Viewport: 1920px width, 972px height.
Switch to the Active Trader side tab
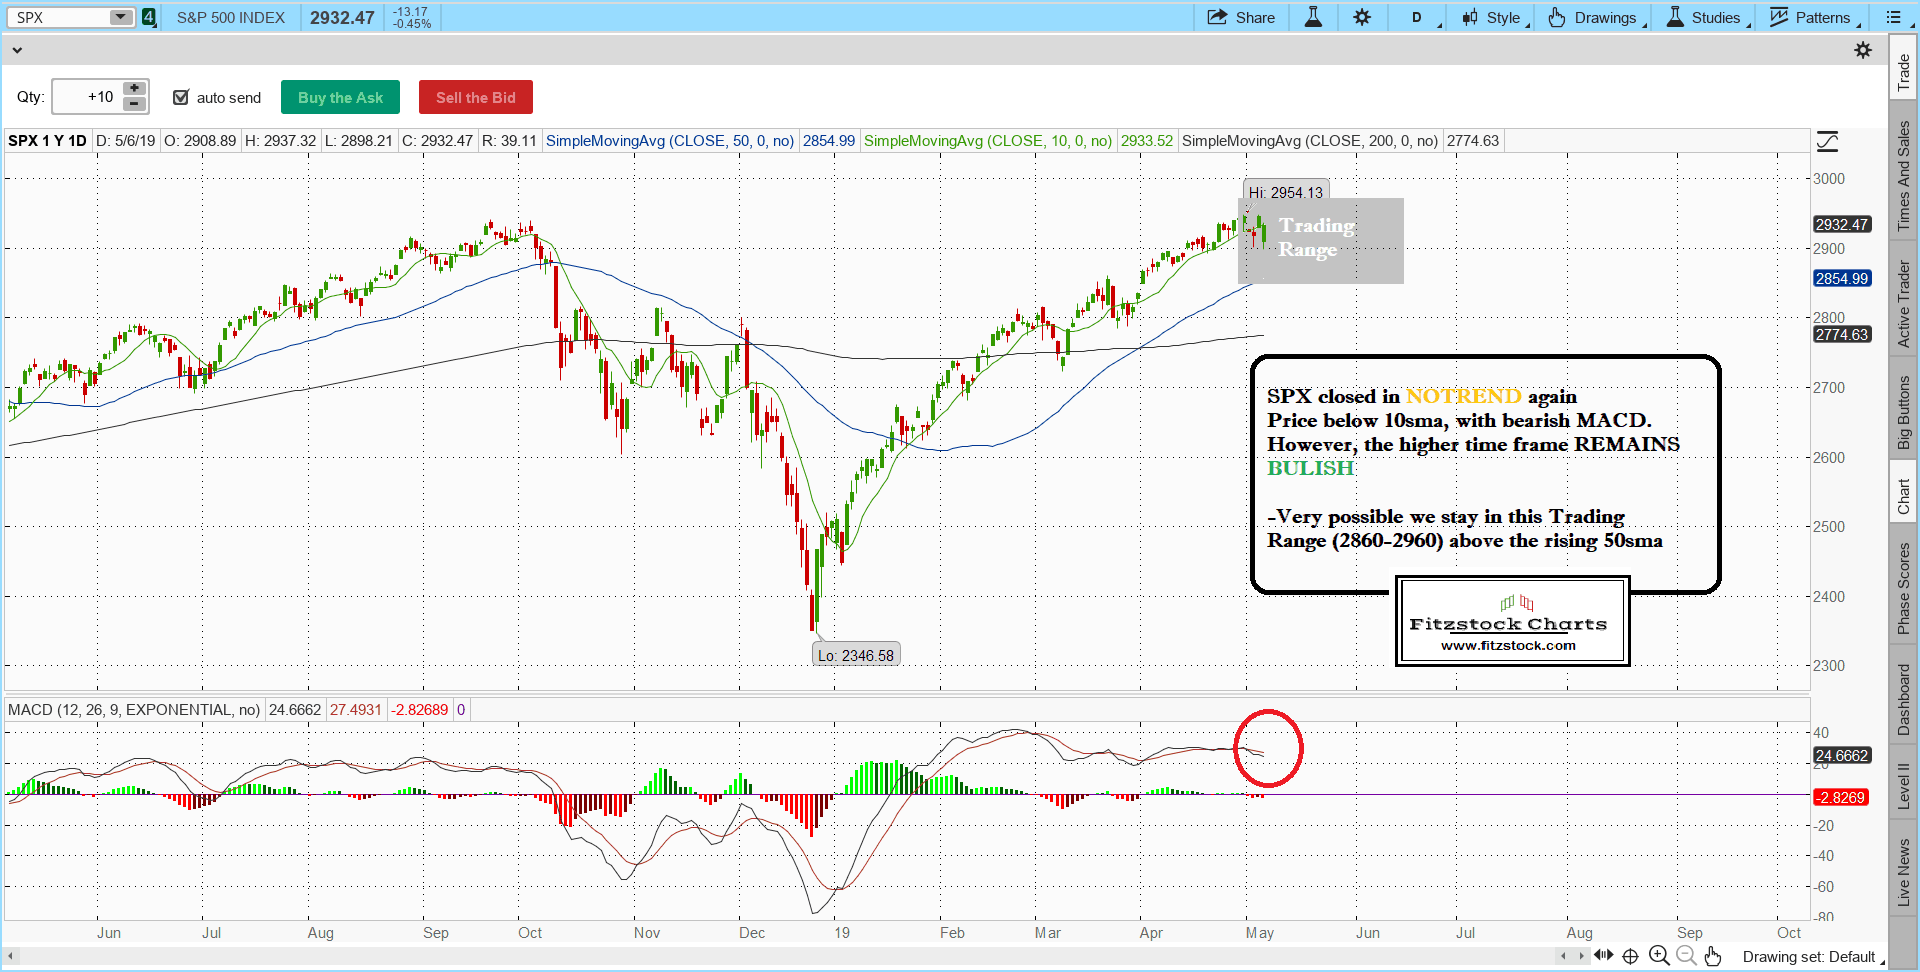pos(1904,304)
